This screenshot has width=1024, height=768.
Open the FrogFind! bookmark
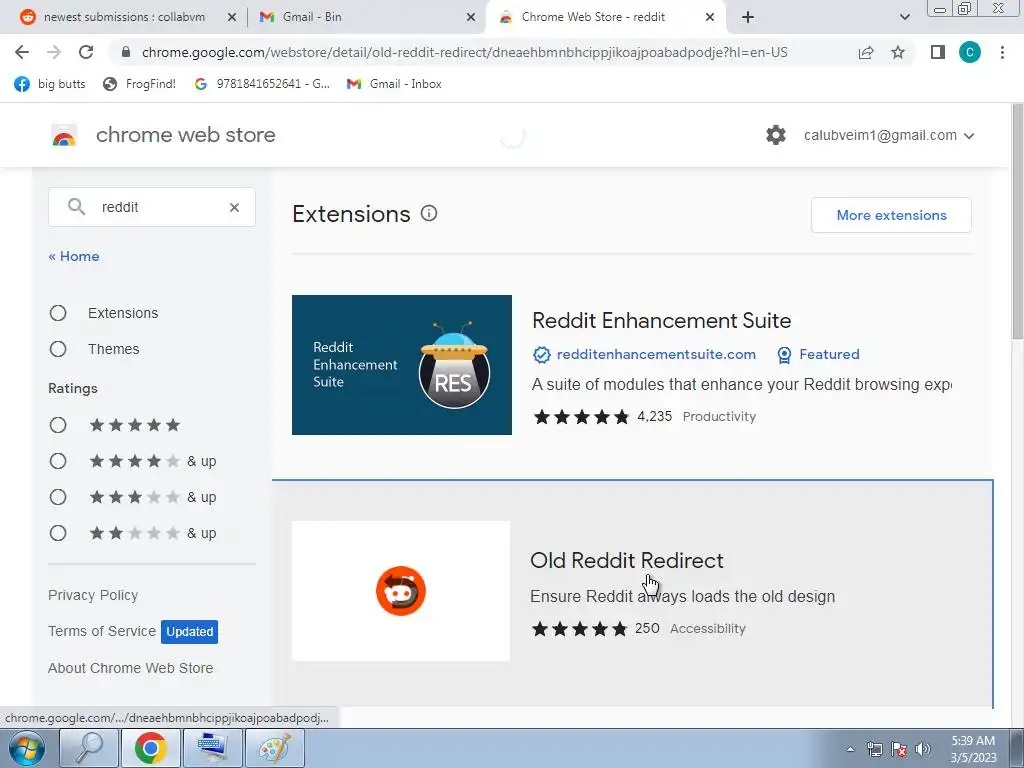coord(140,84)
